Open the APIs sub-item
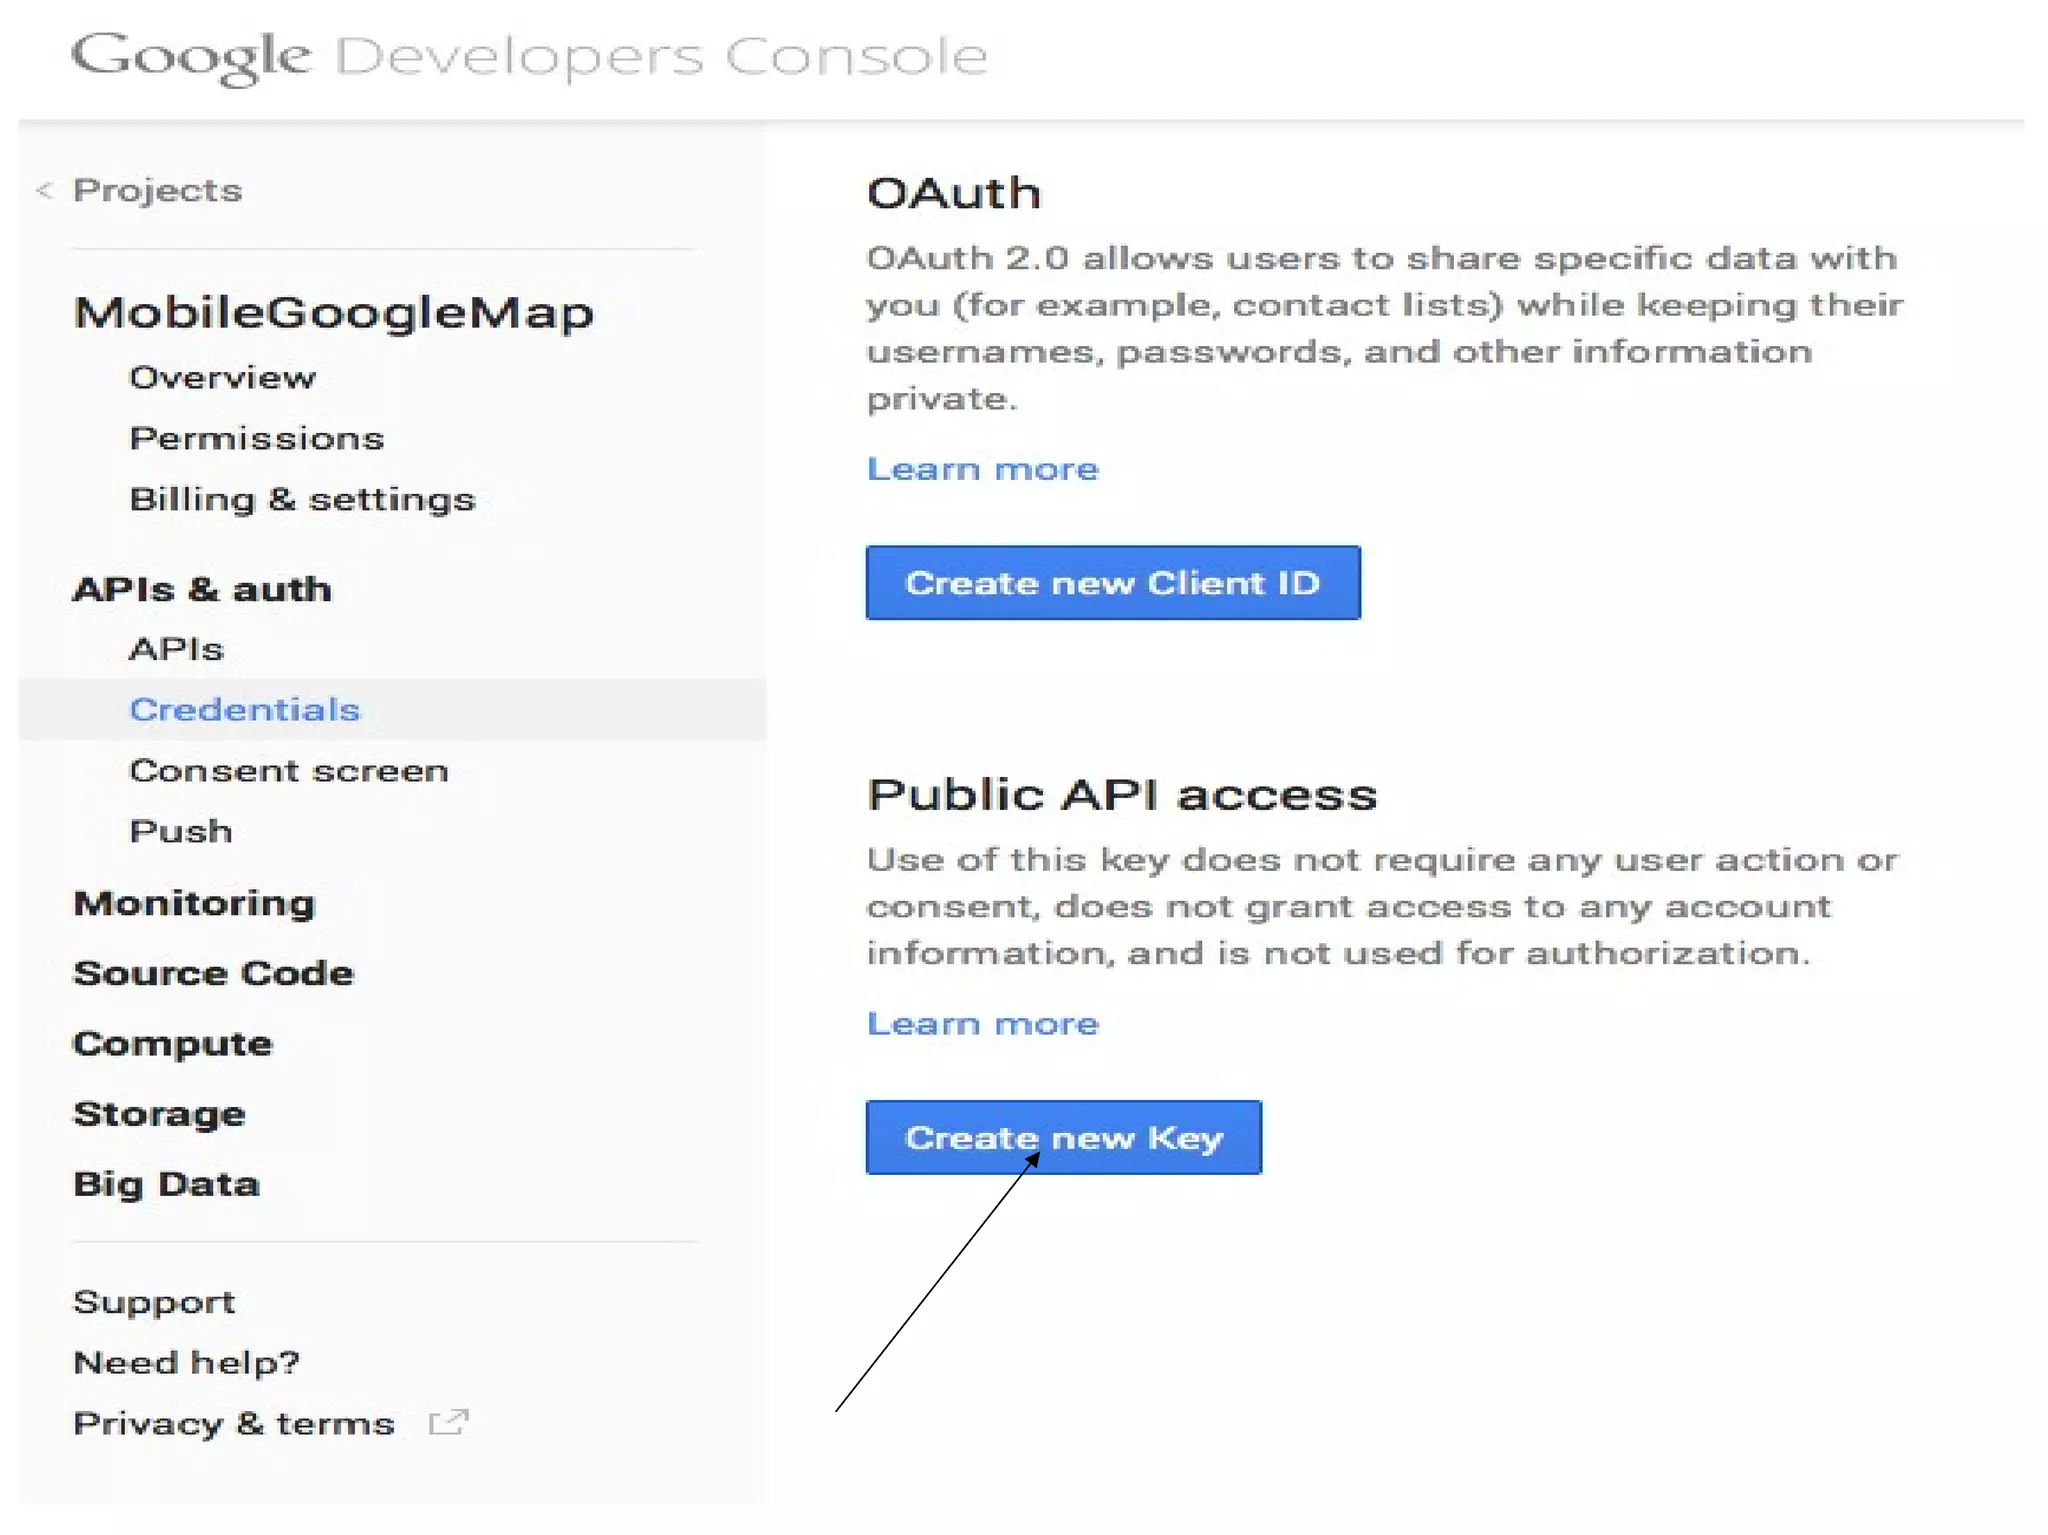 pyautogui.click(x=176, y=649)
